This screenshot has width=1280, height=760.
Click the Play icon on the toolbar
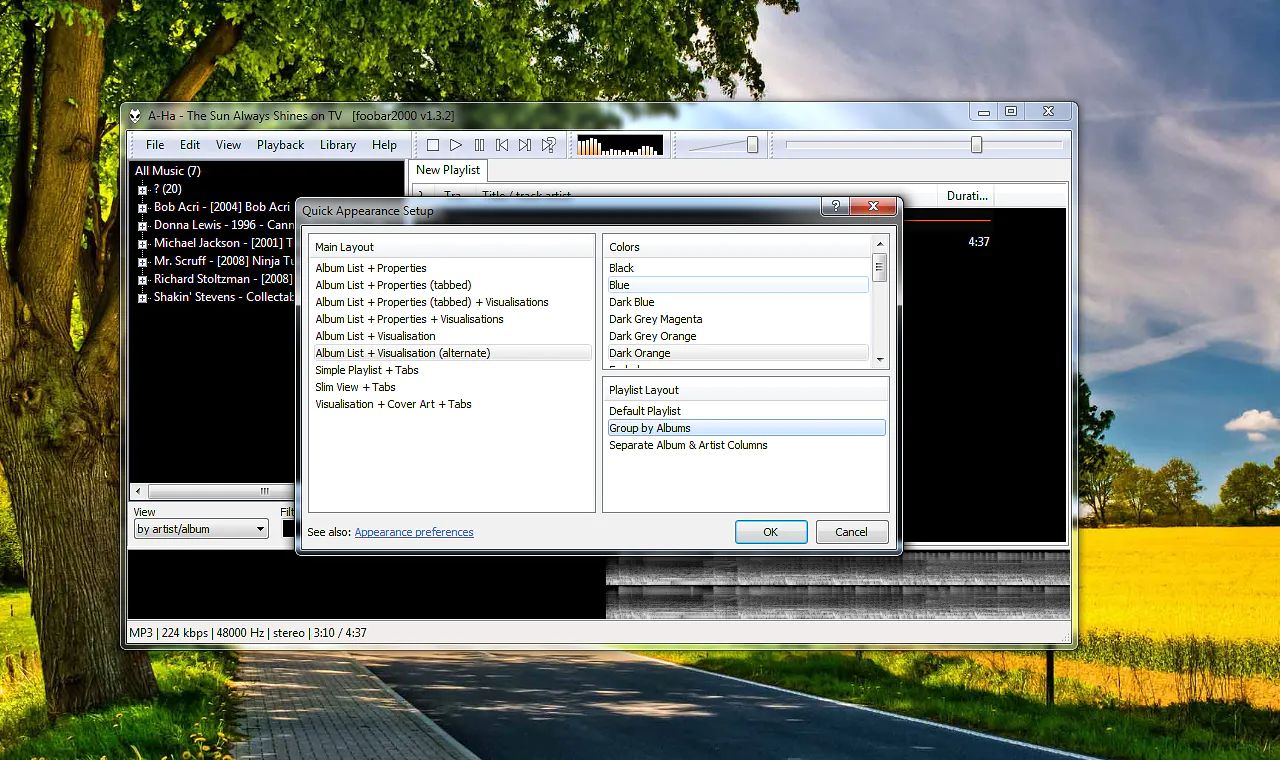pyautogui.click(x=456, y=144)
